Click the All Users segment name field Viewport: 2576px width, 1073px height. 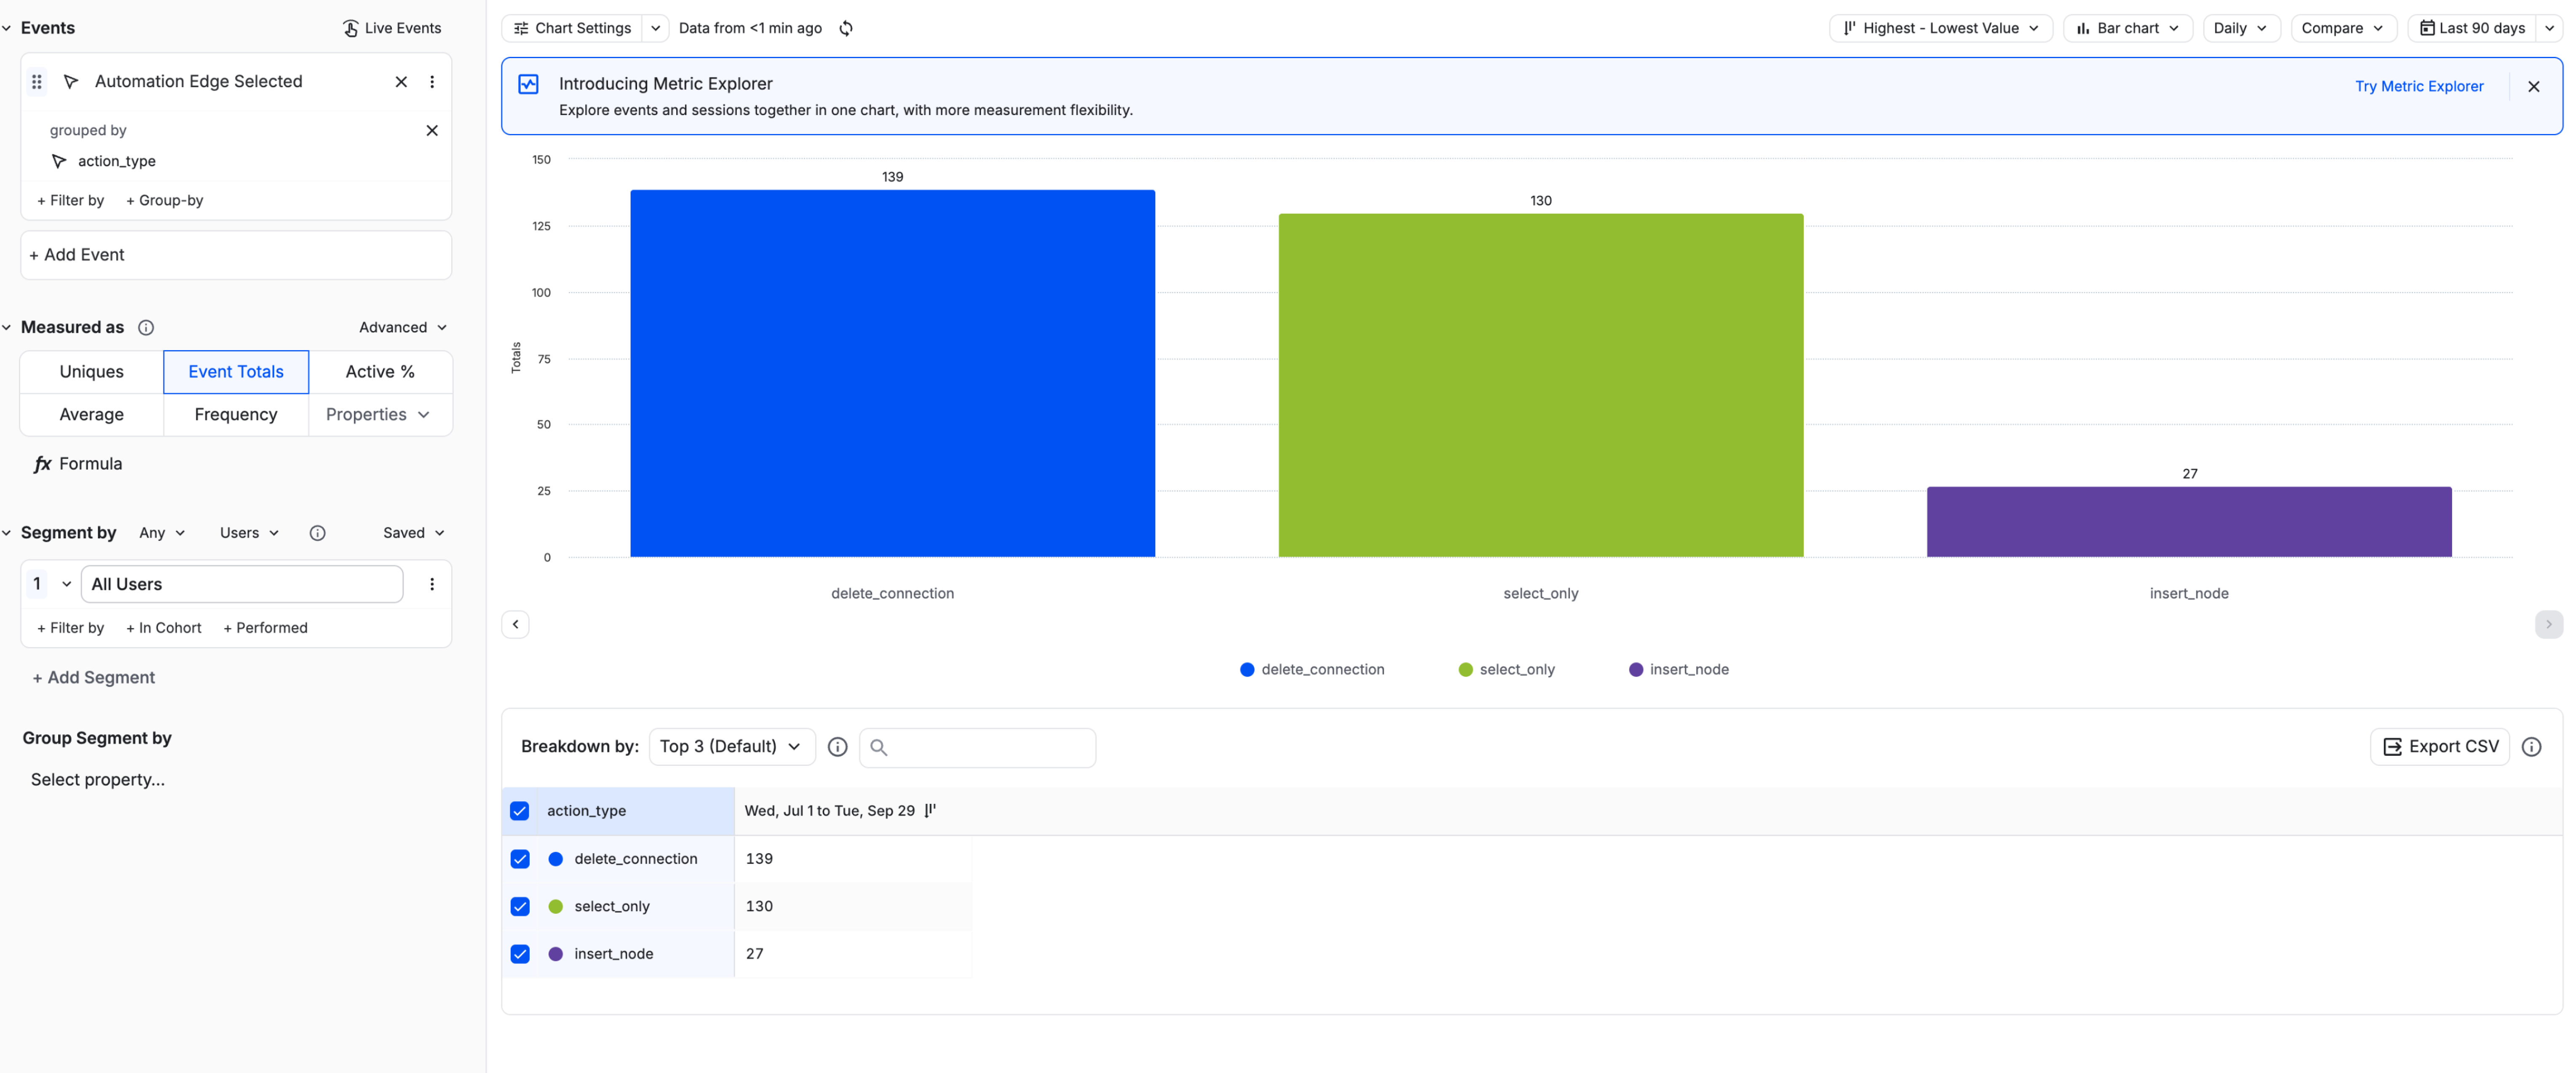tap(242, 584)
